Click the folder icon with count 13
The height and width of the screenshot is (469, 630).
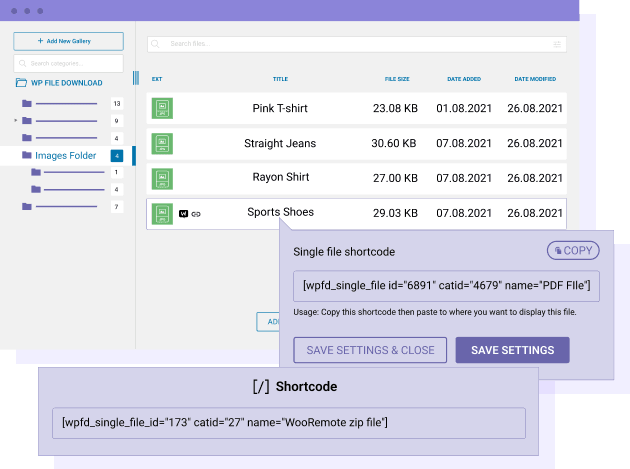coord(27,103)
